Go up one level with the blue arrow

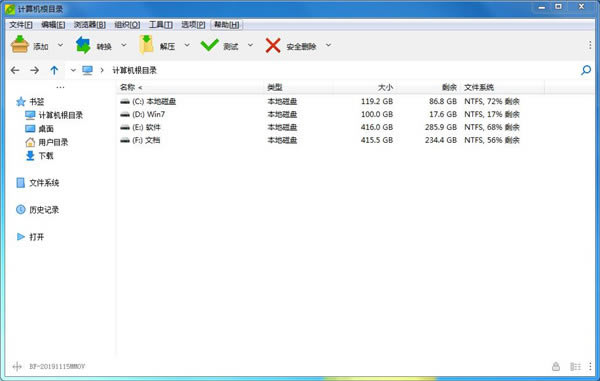pos(54,70)
